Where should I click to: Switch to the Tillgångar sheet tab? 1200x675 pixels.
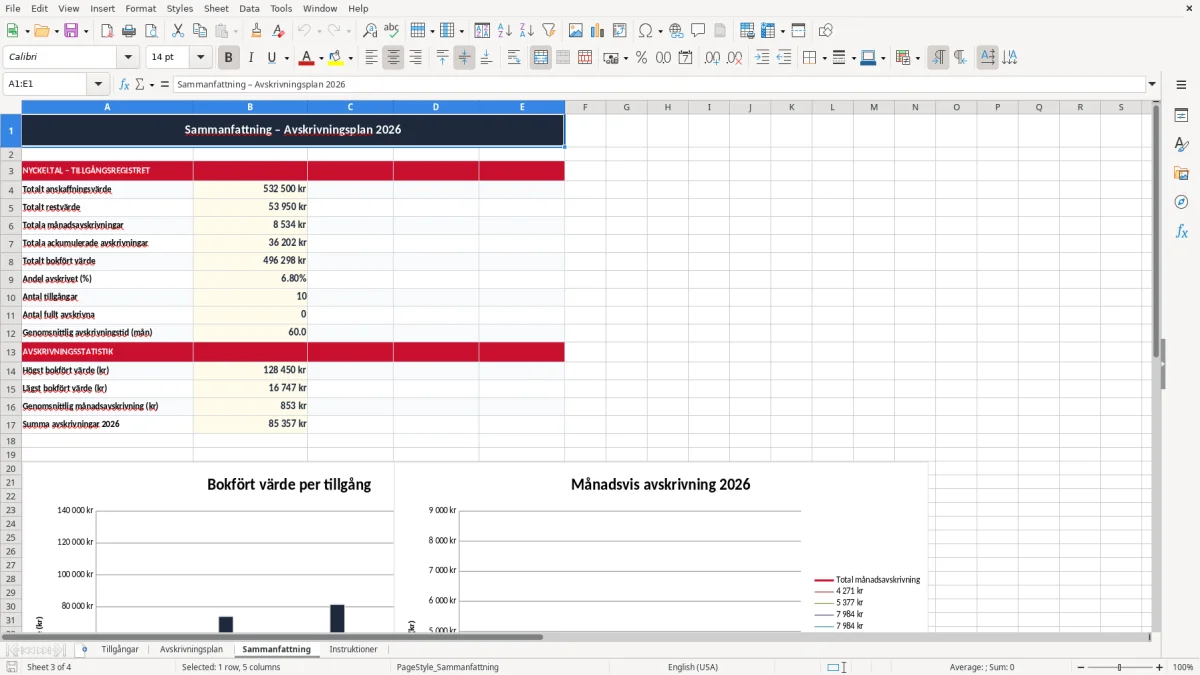click(120, 649)
